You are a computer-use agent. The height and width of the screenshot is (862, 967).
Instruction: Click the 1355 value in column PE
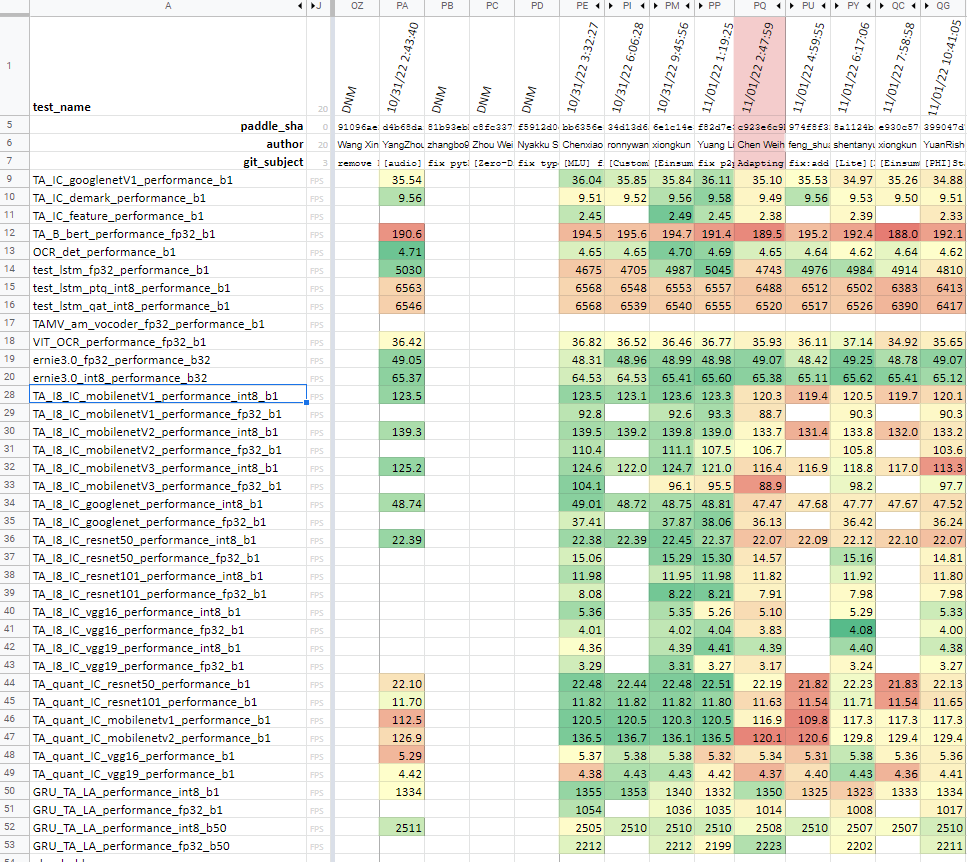point(582,792)
